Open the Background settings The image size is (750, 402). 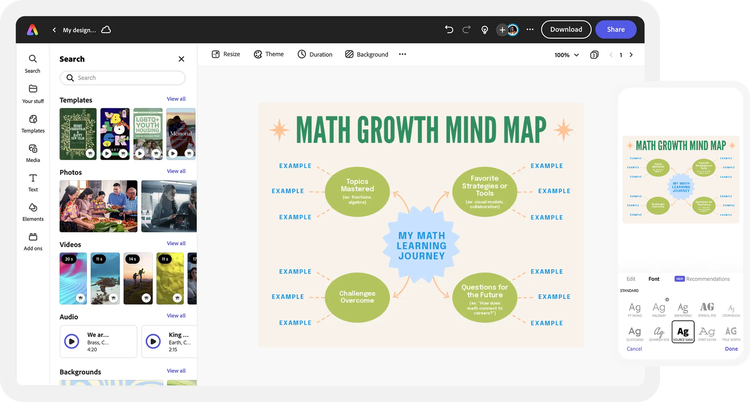(x=366, y=55)
